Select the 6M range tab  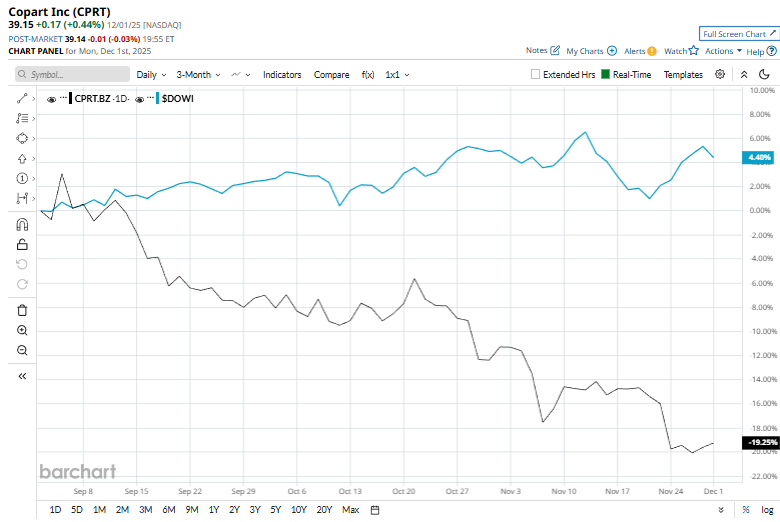[169, 510]
